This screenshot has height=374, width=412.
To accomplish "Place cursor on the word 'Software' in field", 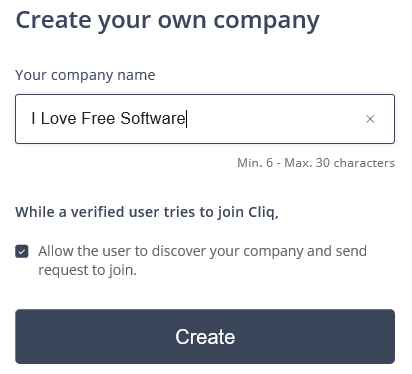I will (x=152, y=118).
